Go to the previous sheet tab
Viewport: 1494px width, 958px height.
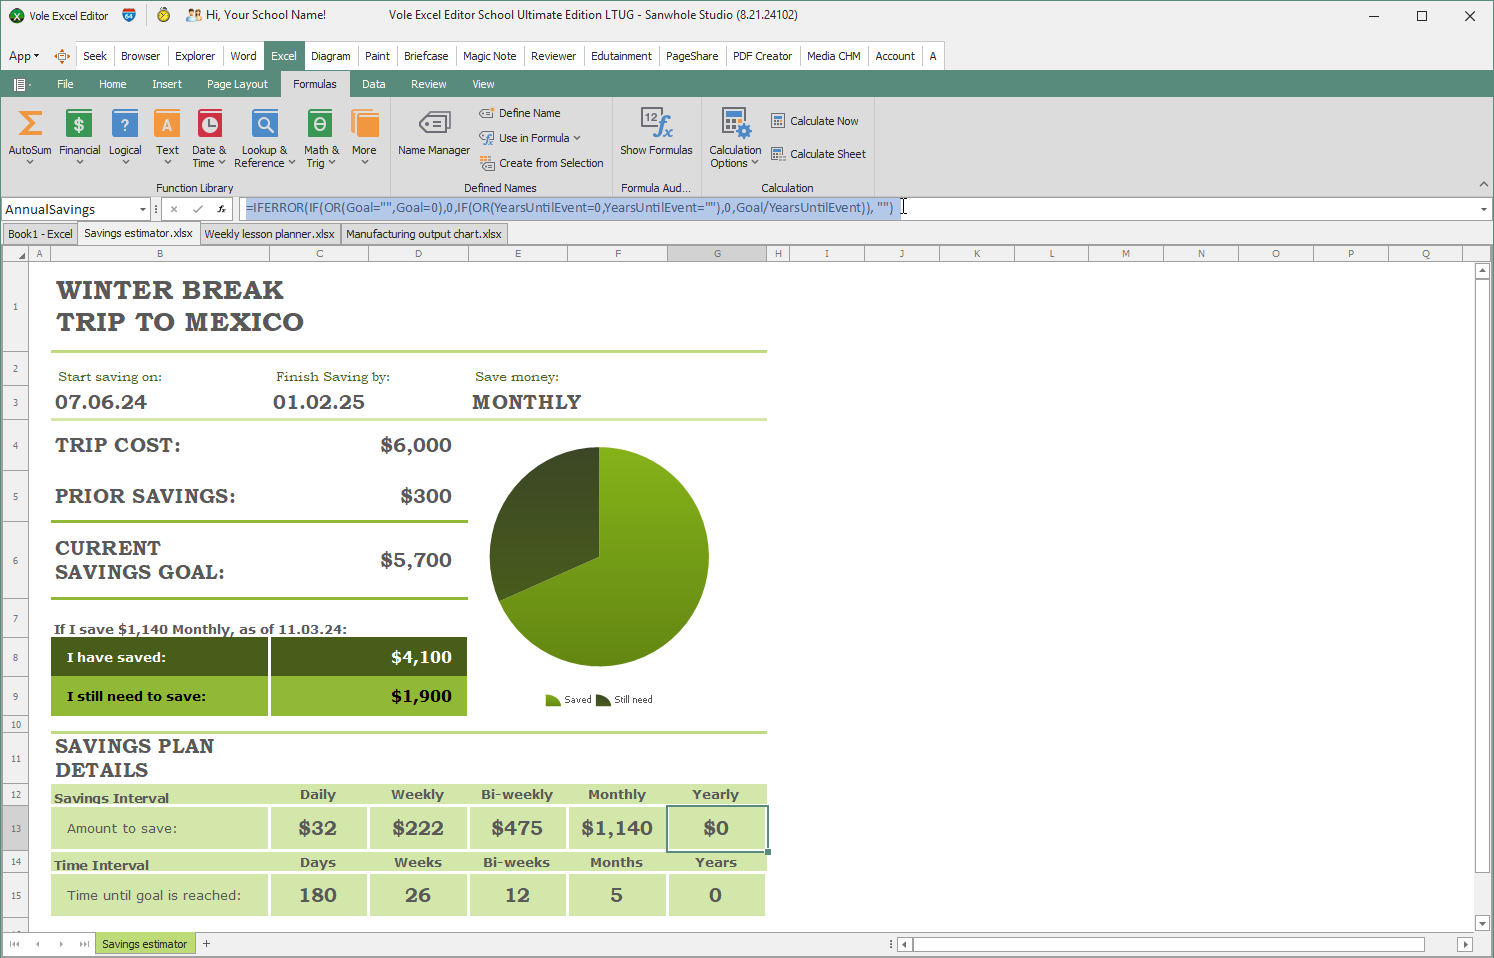[38, 944]
